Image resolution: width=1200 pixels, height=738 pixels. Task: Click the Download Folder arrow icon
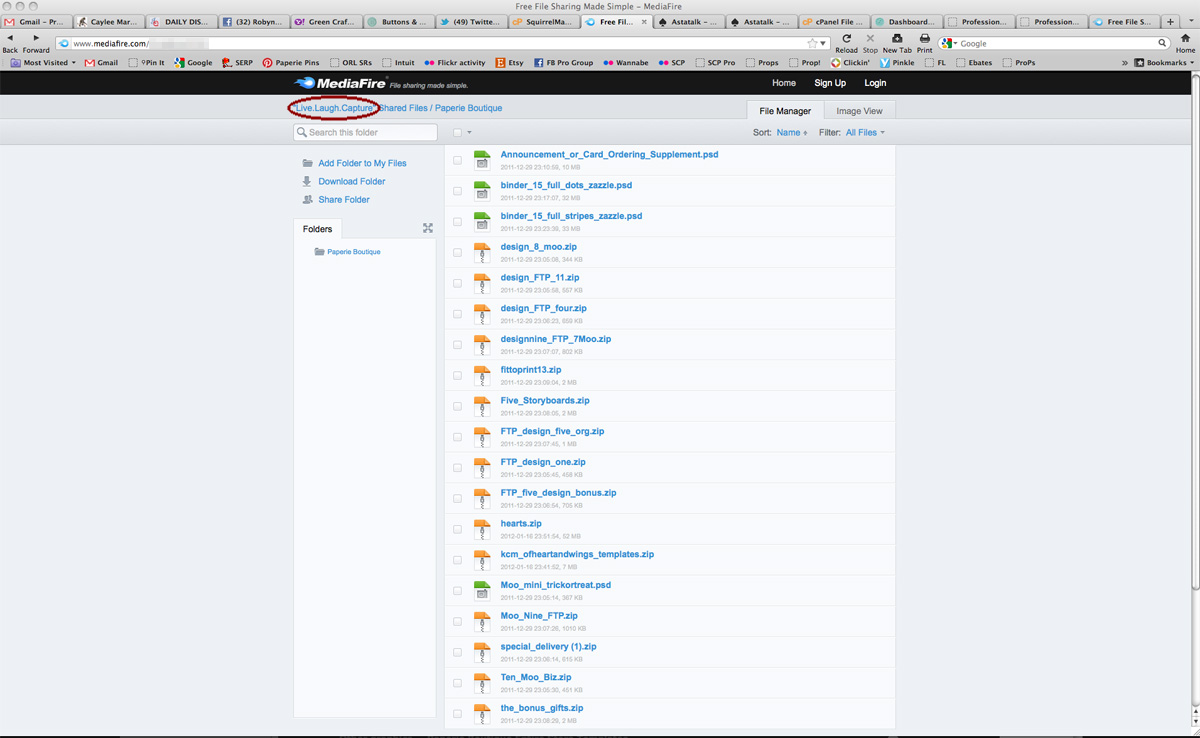click(307, 181)
